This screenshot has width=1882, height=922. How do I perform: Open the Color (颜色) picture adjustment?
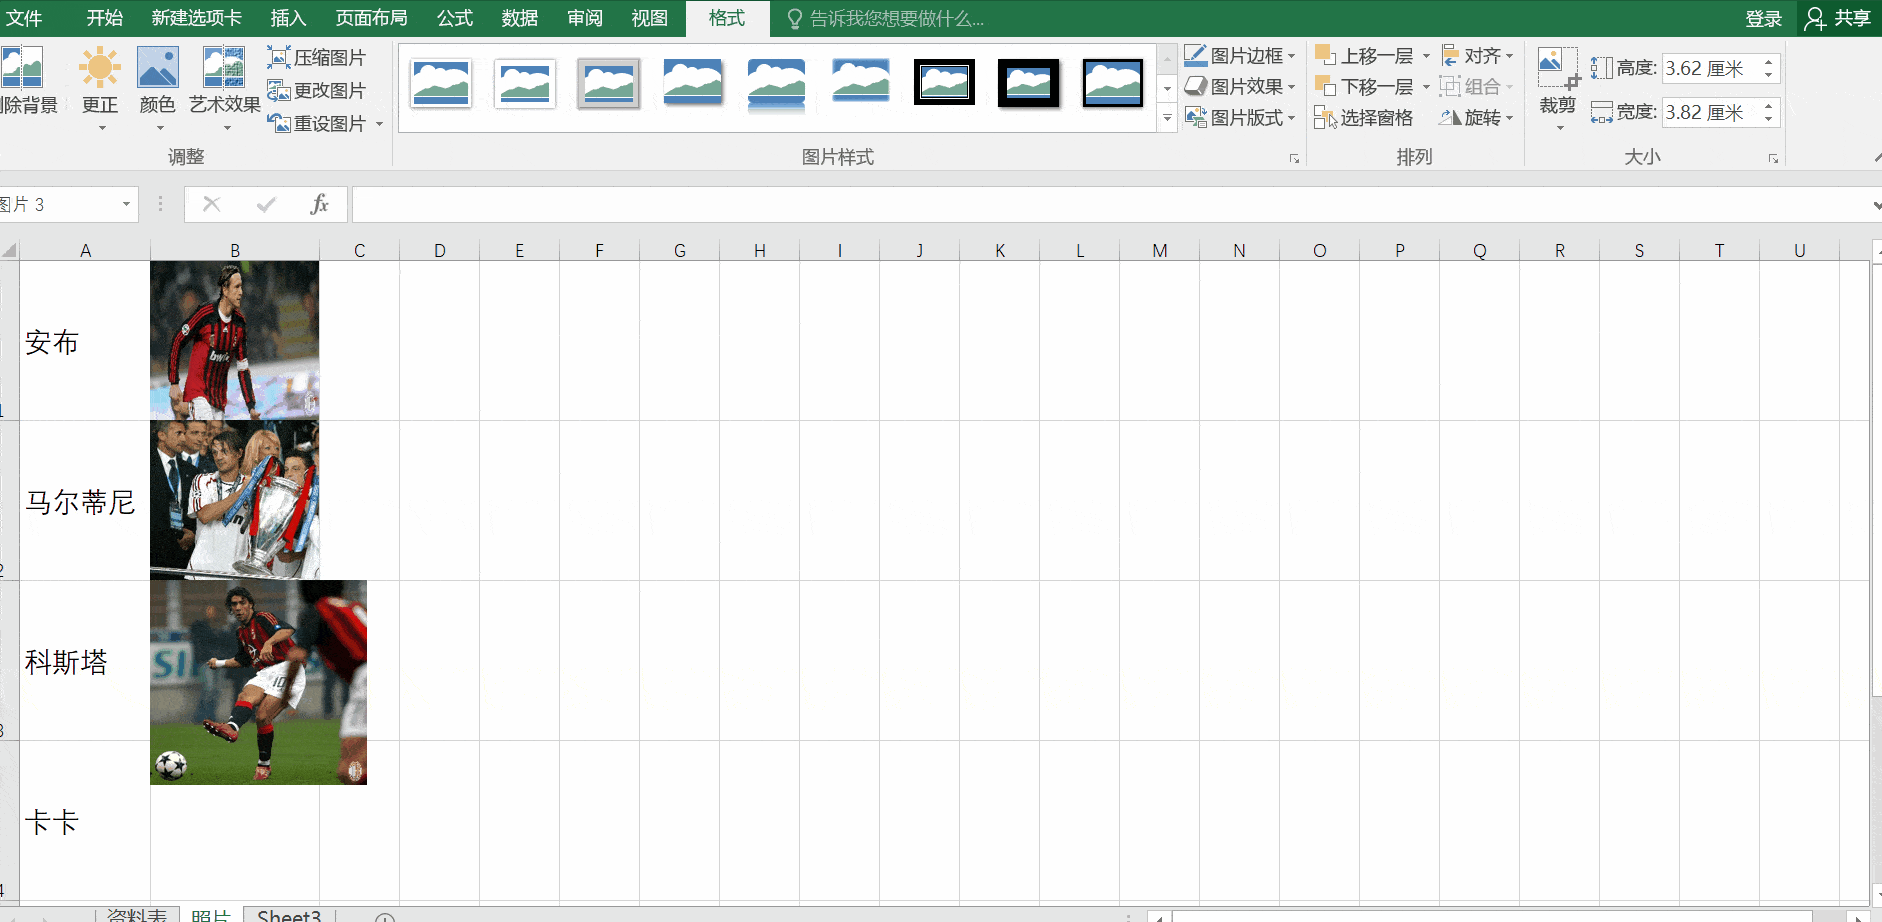click(x=157, y=70)
